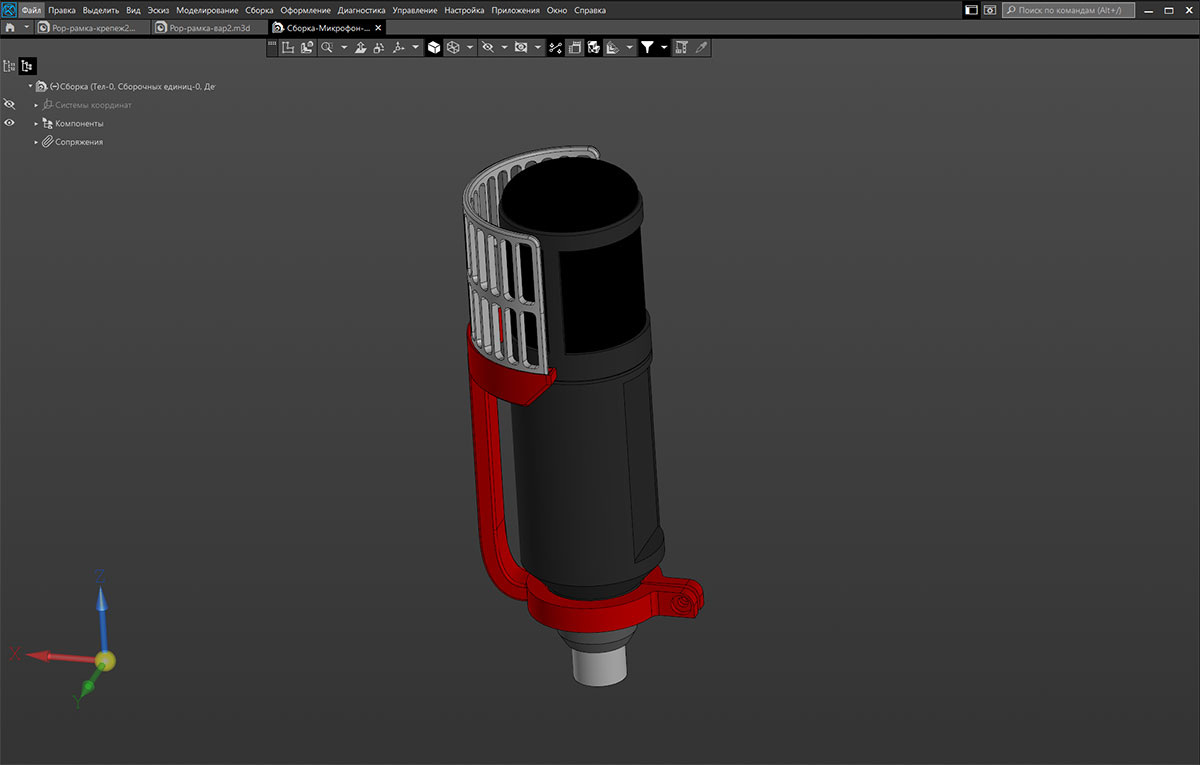Select shaded solid cube display mode
Viewport: 1200px width, 765px height.
434,47
